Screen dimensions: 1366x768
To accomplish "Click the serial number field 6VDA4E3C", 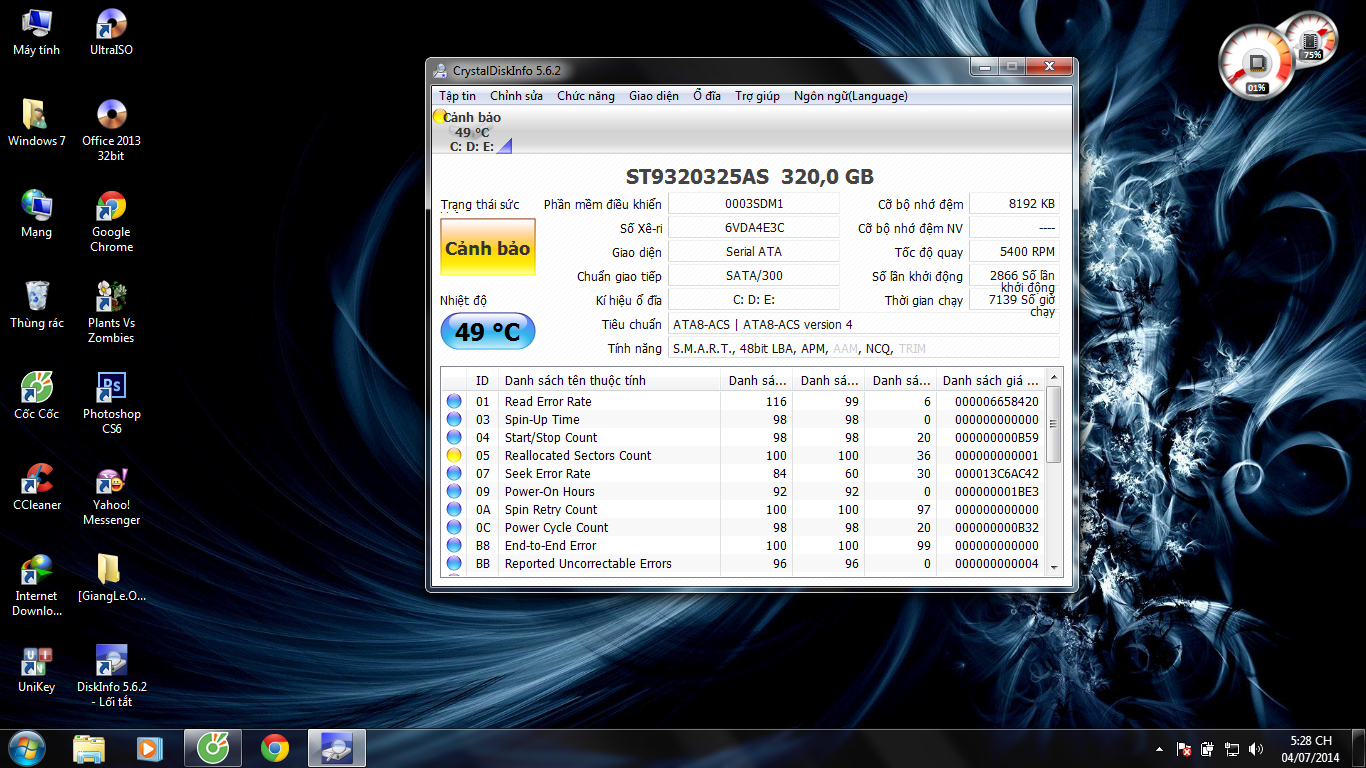I will tap(754, 228).
